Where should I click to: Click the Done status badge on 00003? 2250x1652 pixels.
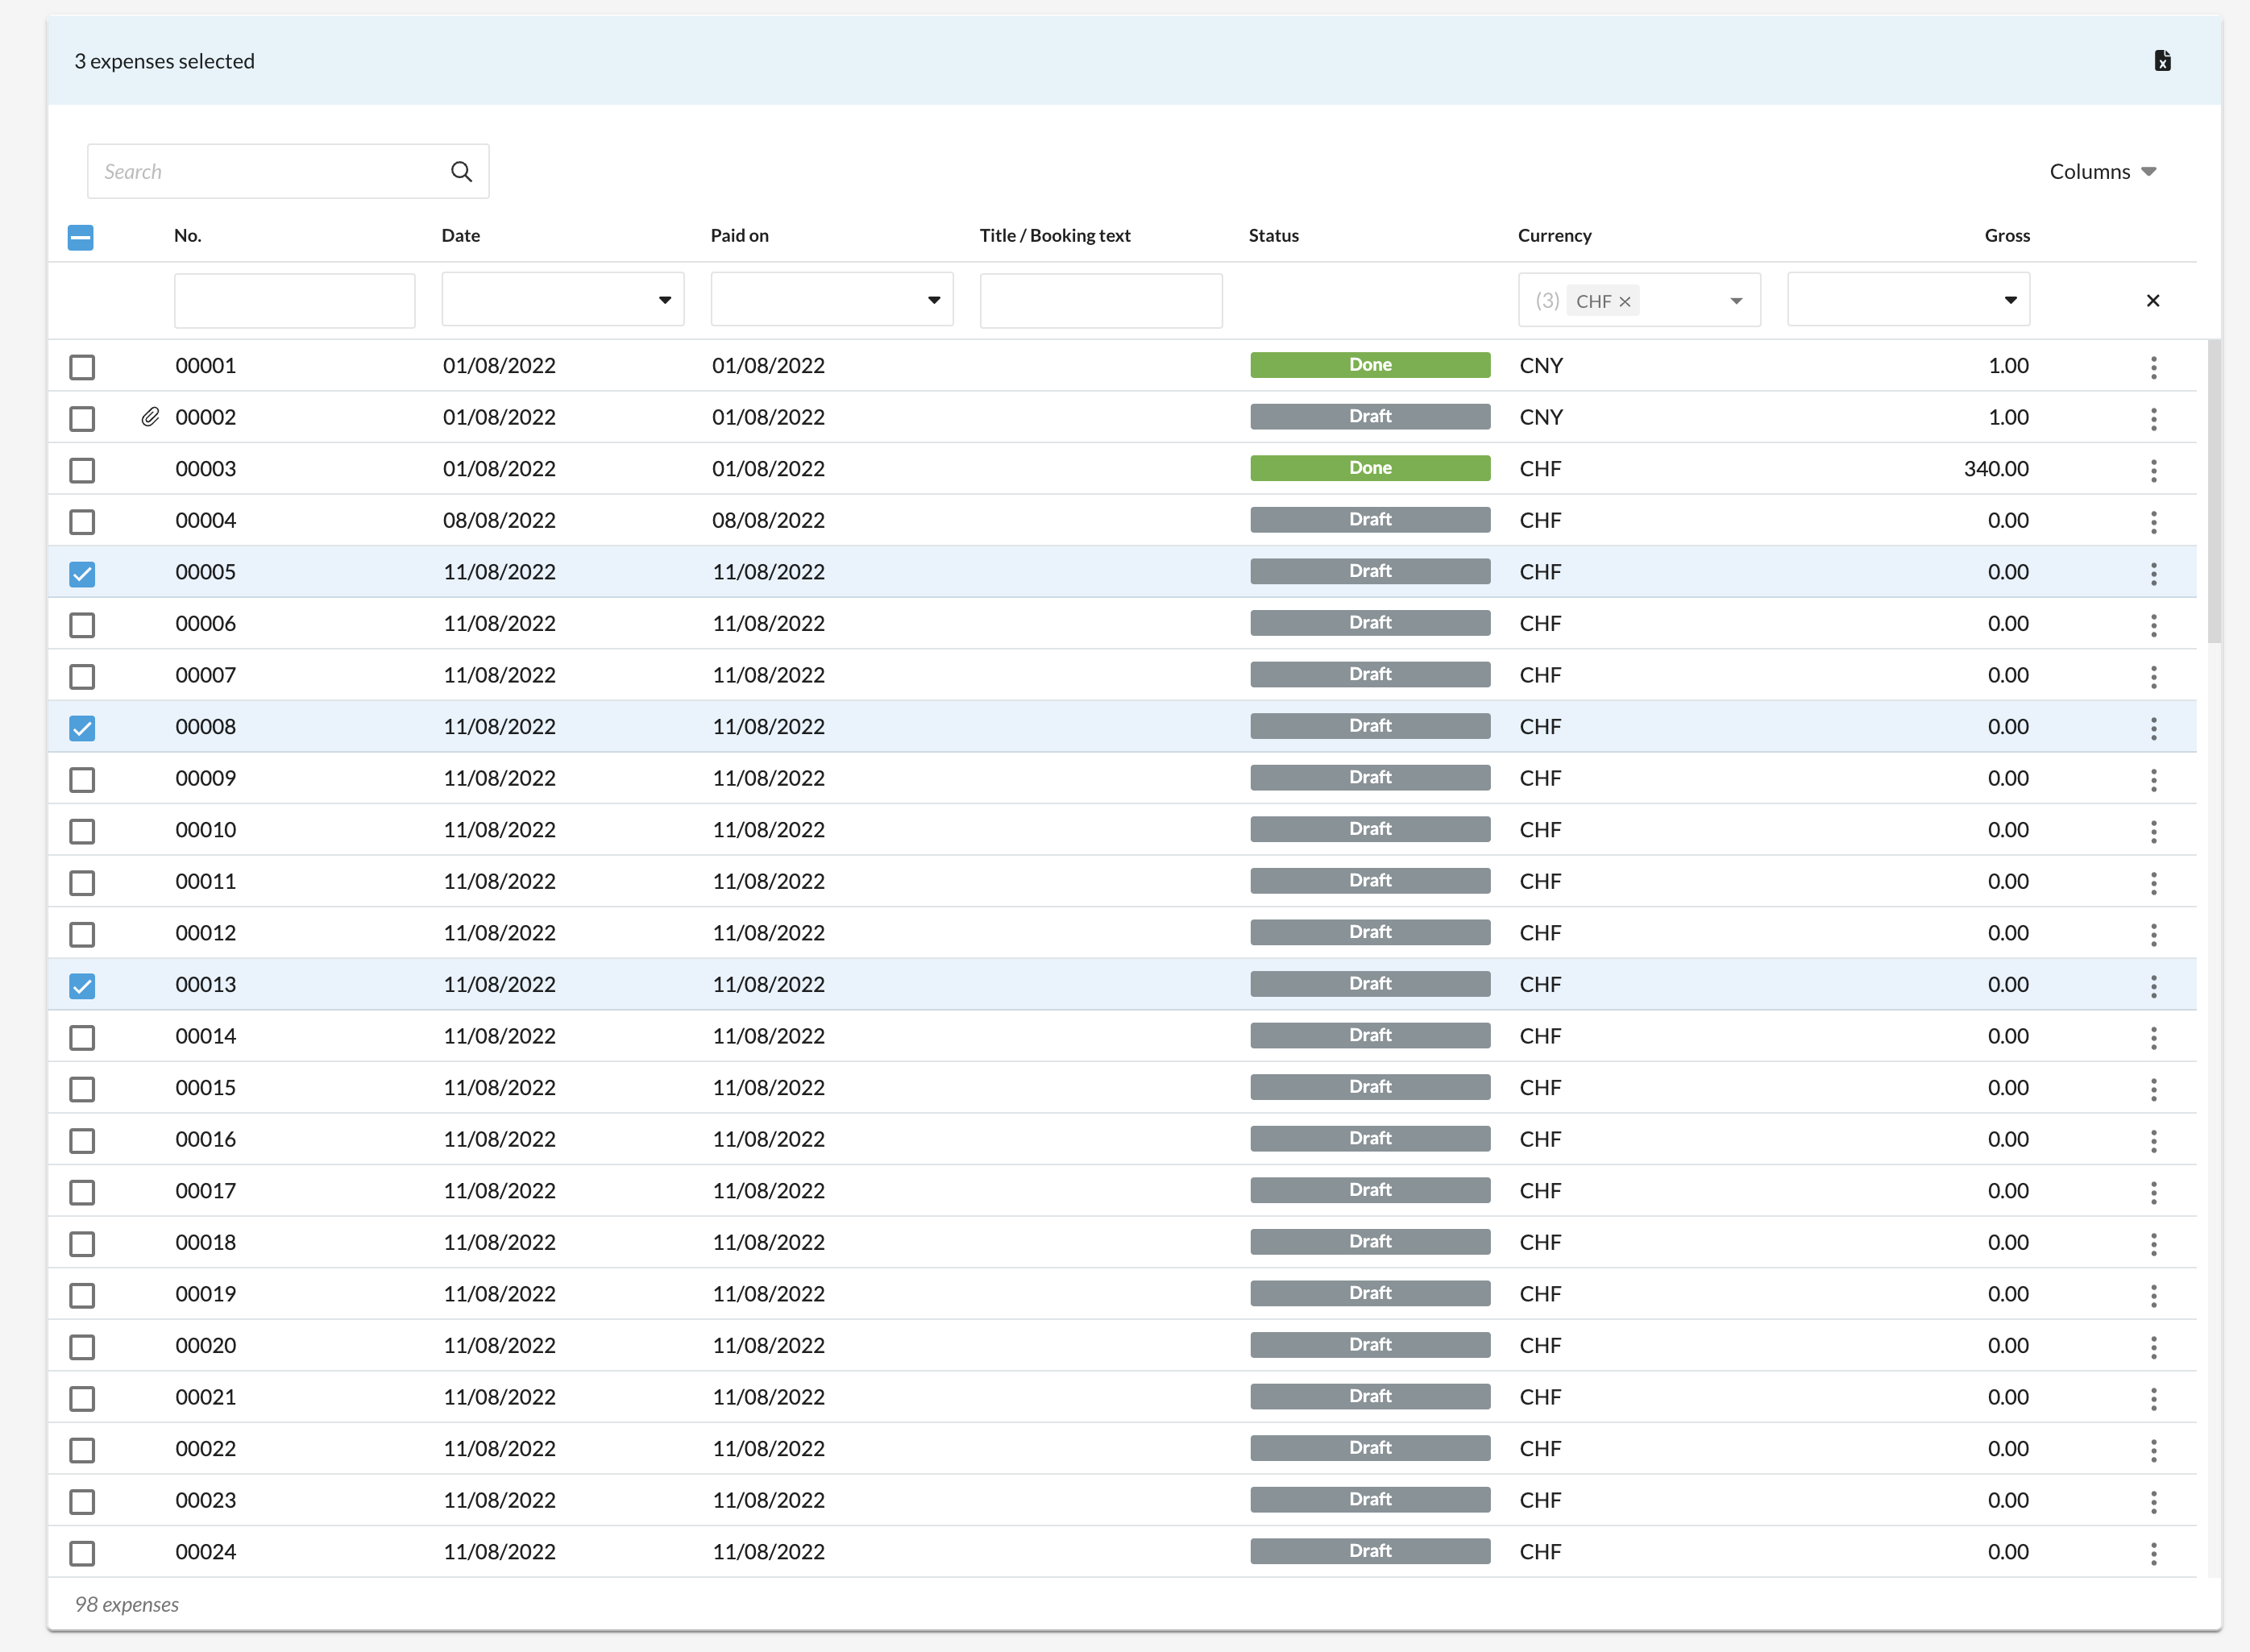pos(1369,468)
